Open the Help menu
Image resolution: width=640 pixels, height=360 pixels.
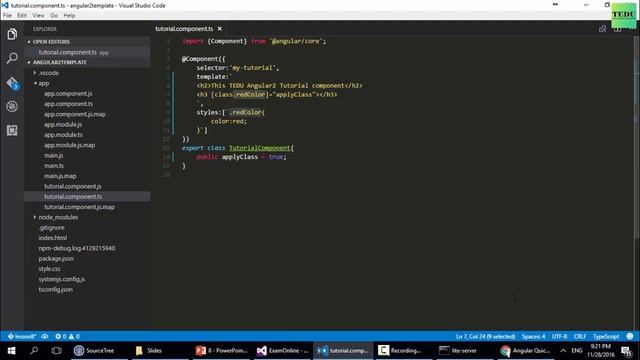coord(69,16)
